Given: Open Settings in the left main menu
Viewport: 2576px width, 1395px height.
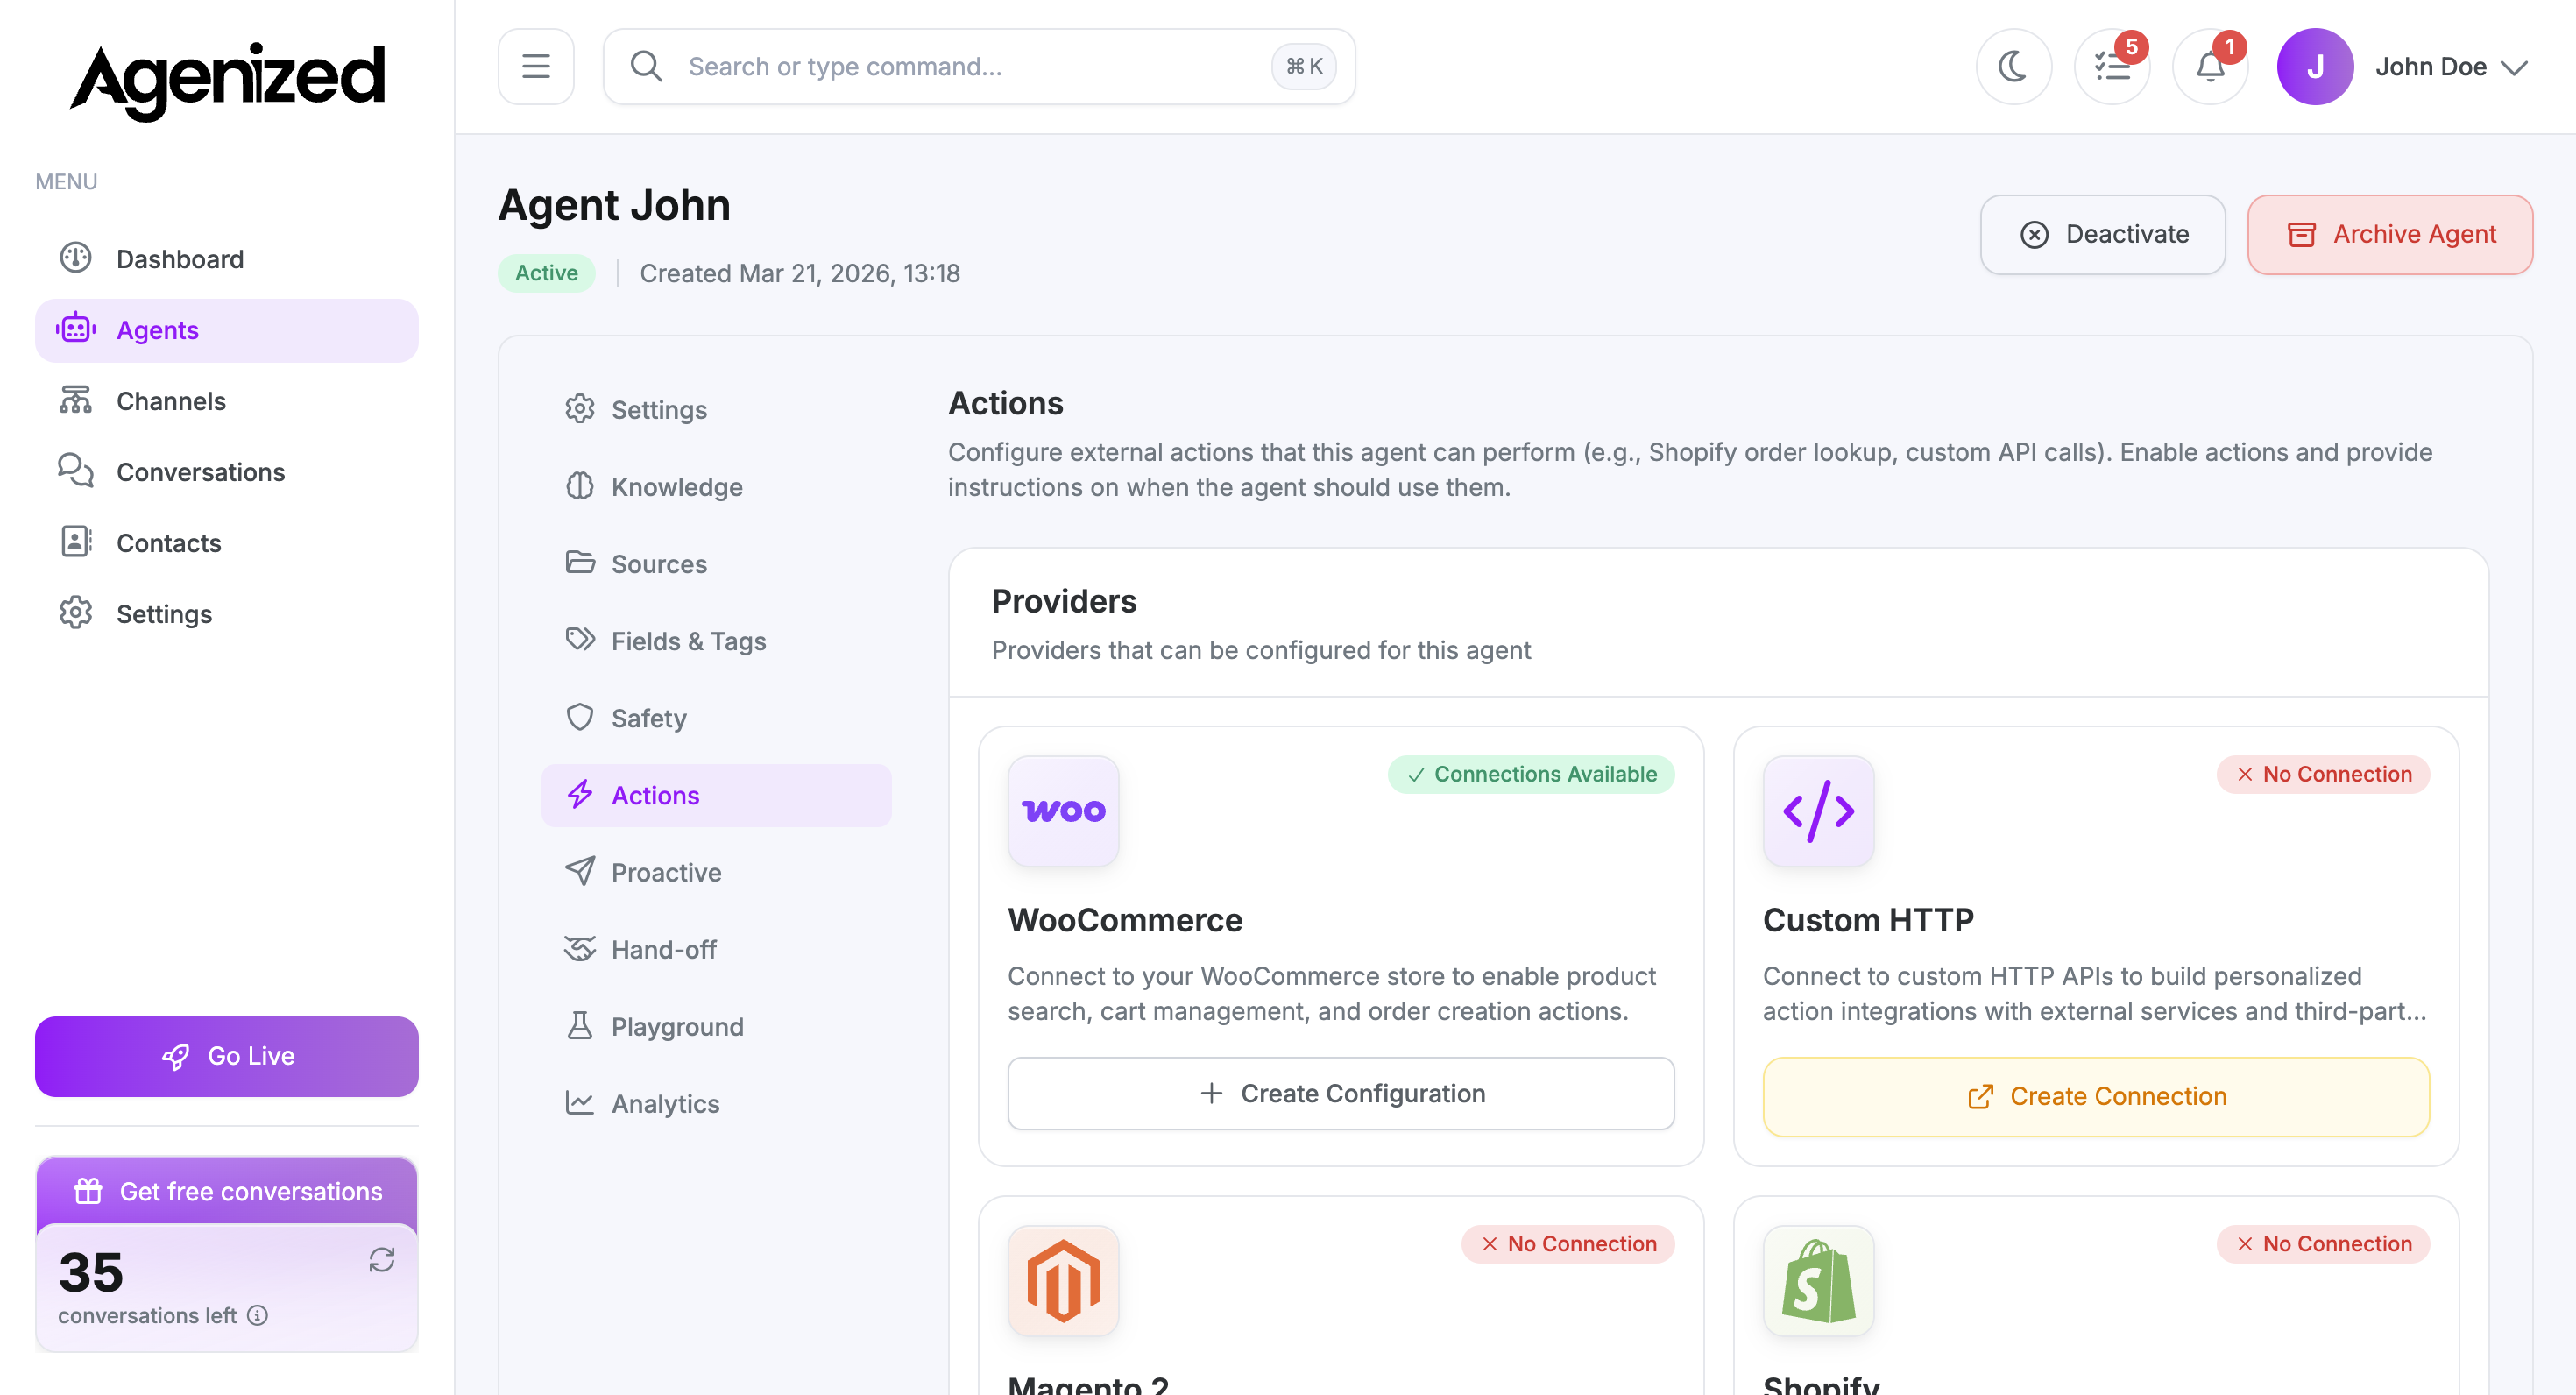Looking at the screenshot, I should point(227,614).
